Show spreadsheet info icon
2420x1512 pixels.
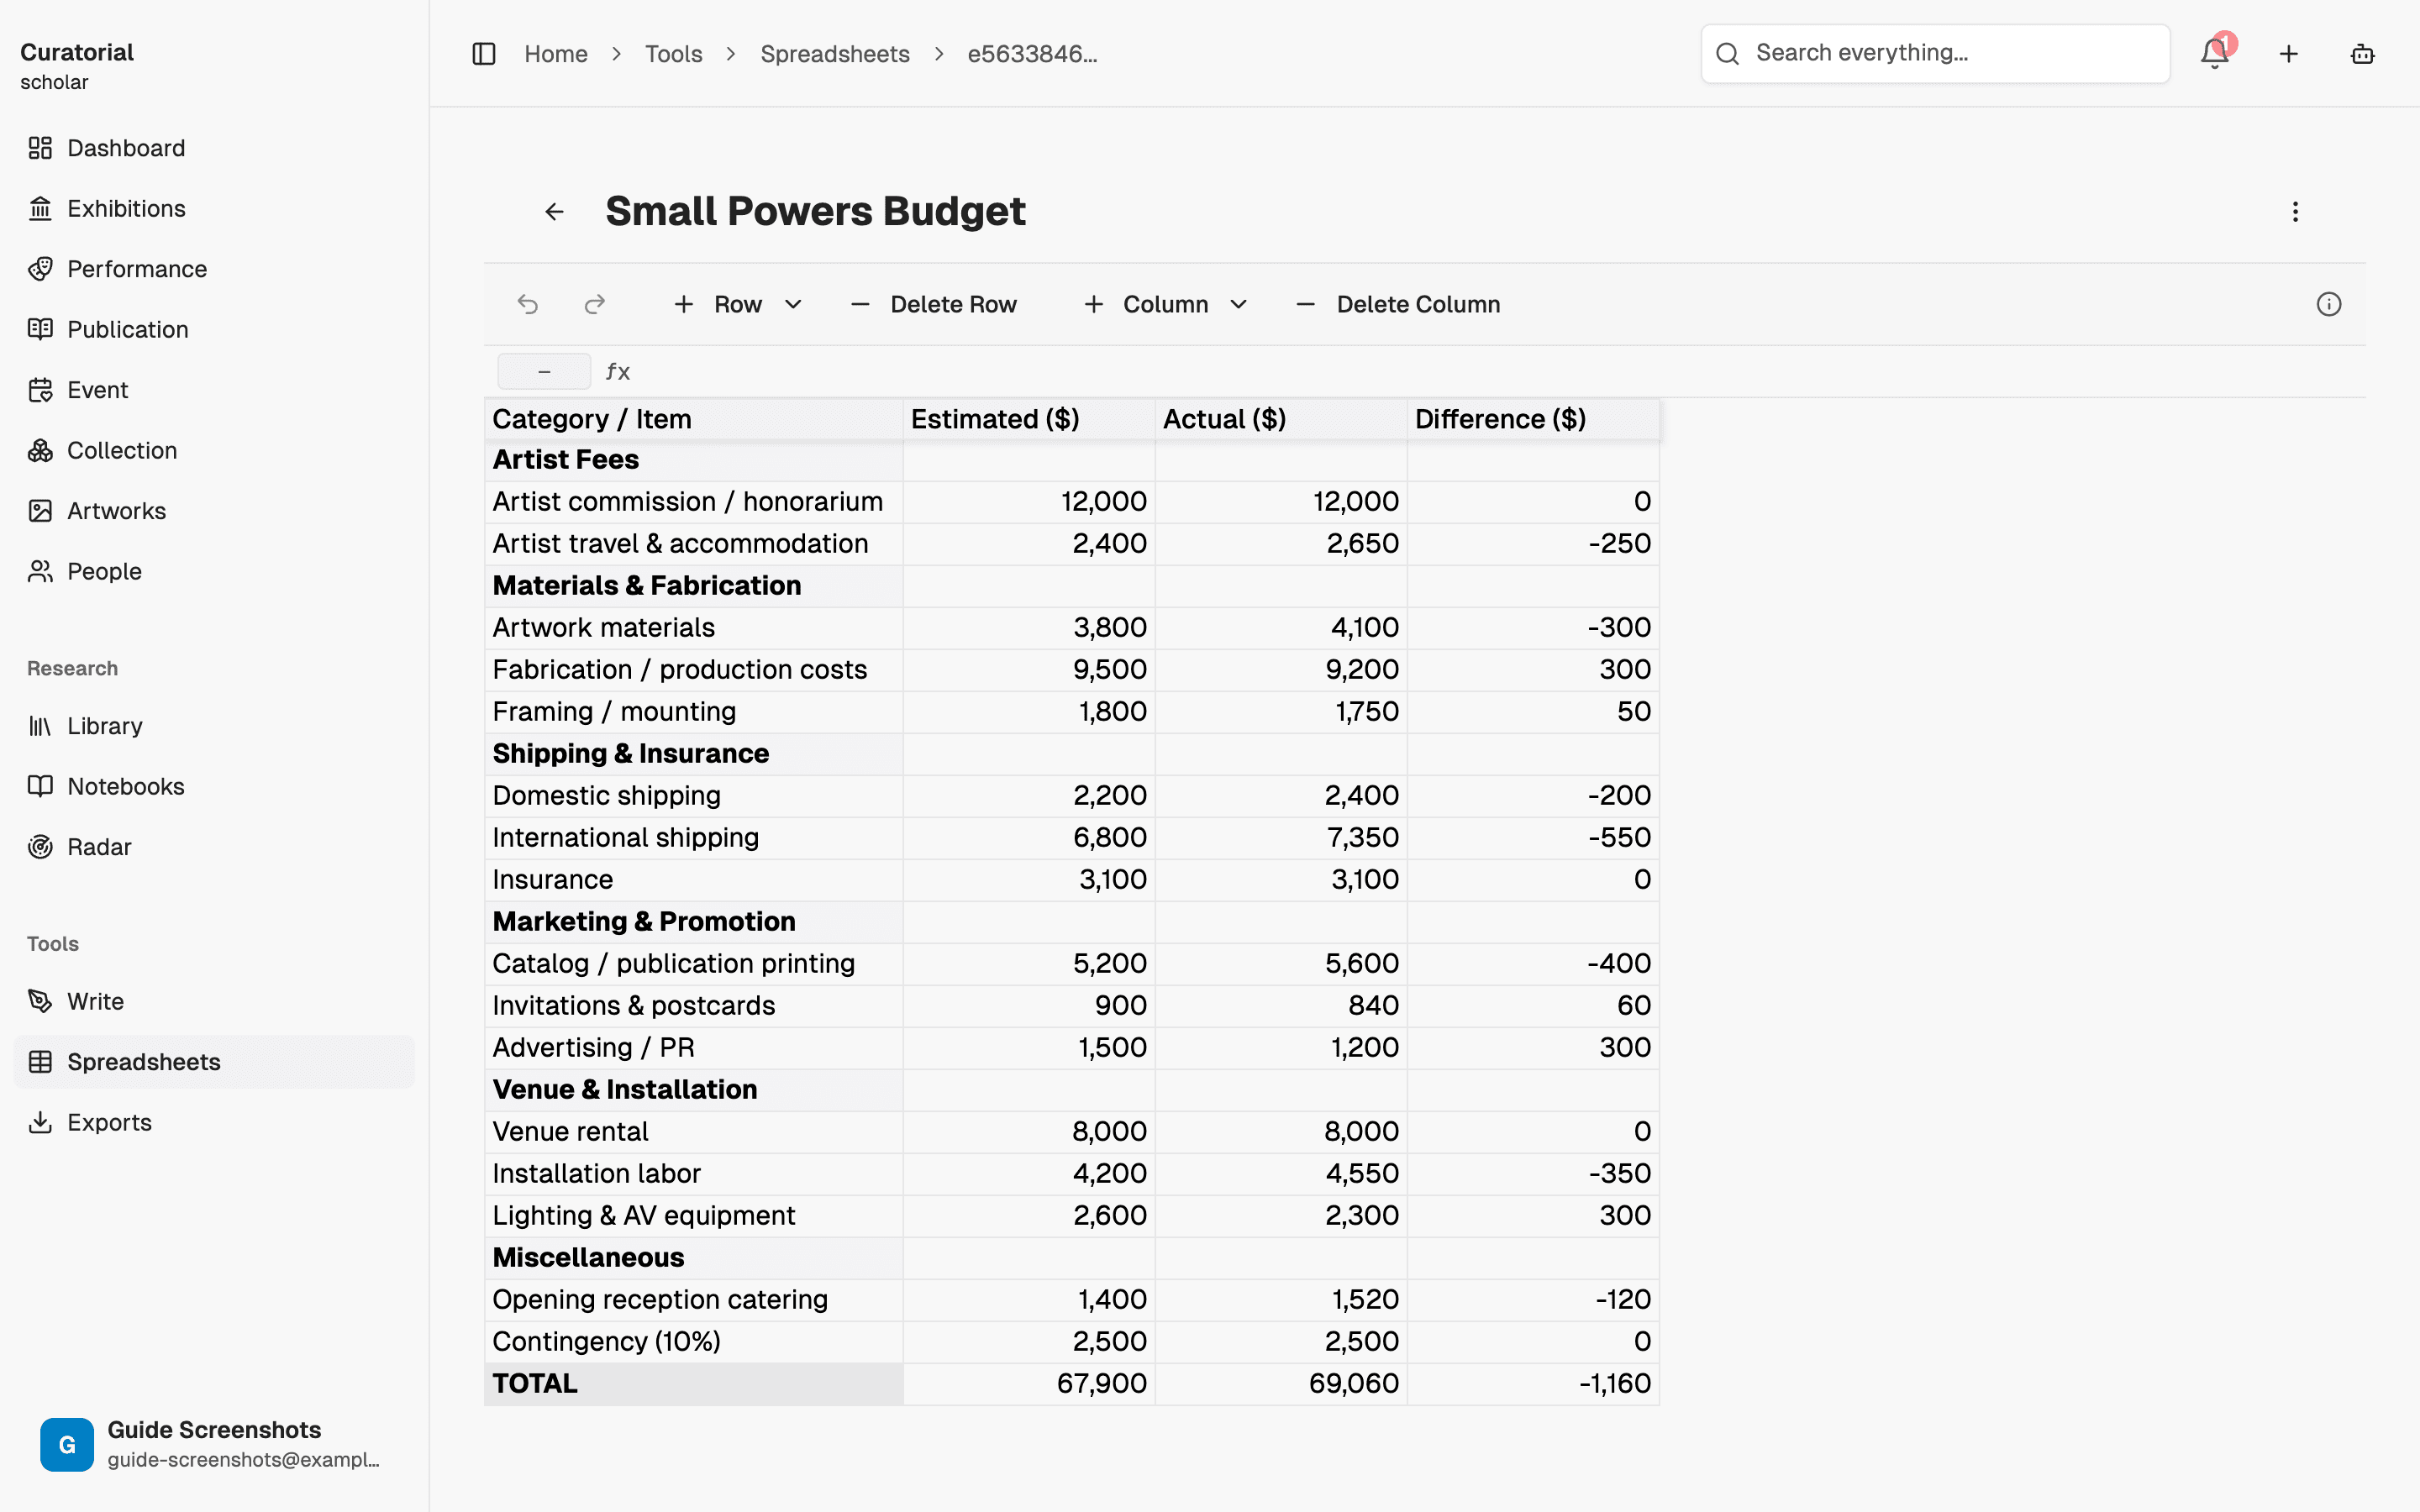(2329, 304)
